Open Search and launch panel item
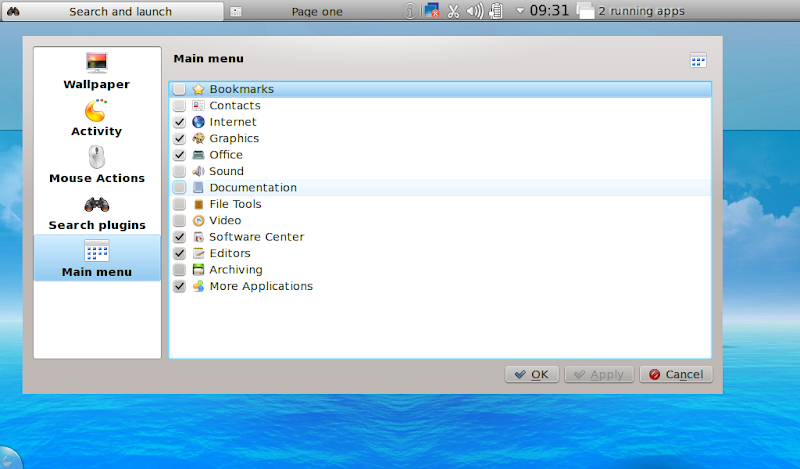The width and height of the screenshot is (800, 469). point(120,12)
